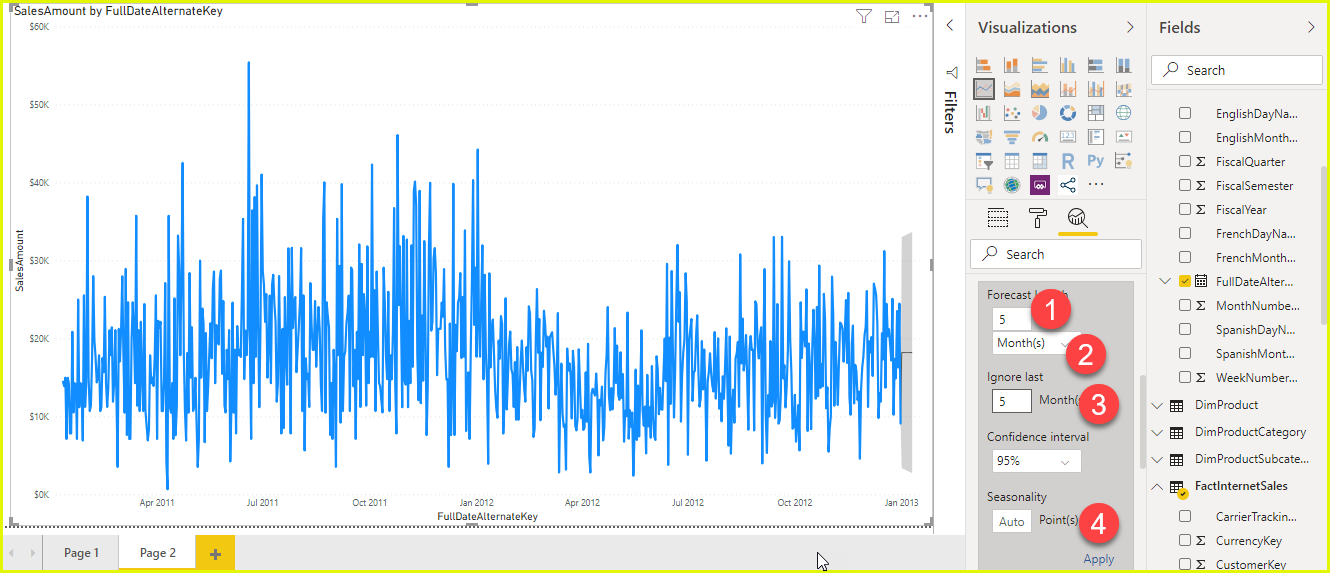The image size is (1330, 573).
Task: Select the pie chart visualization
Action: (1039, 113)
